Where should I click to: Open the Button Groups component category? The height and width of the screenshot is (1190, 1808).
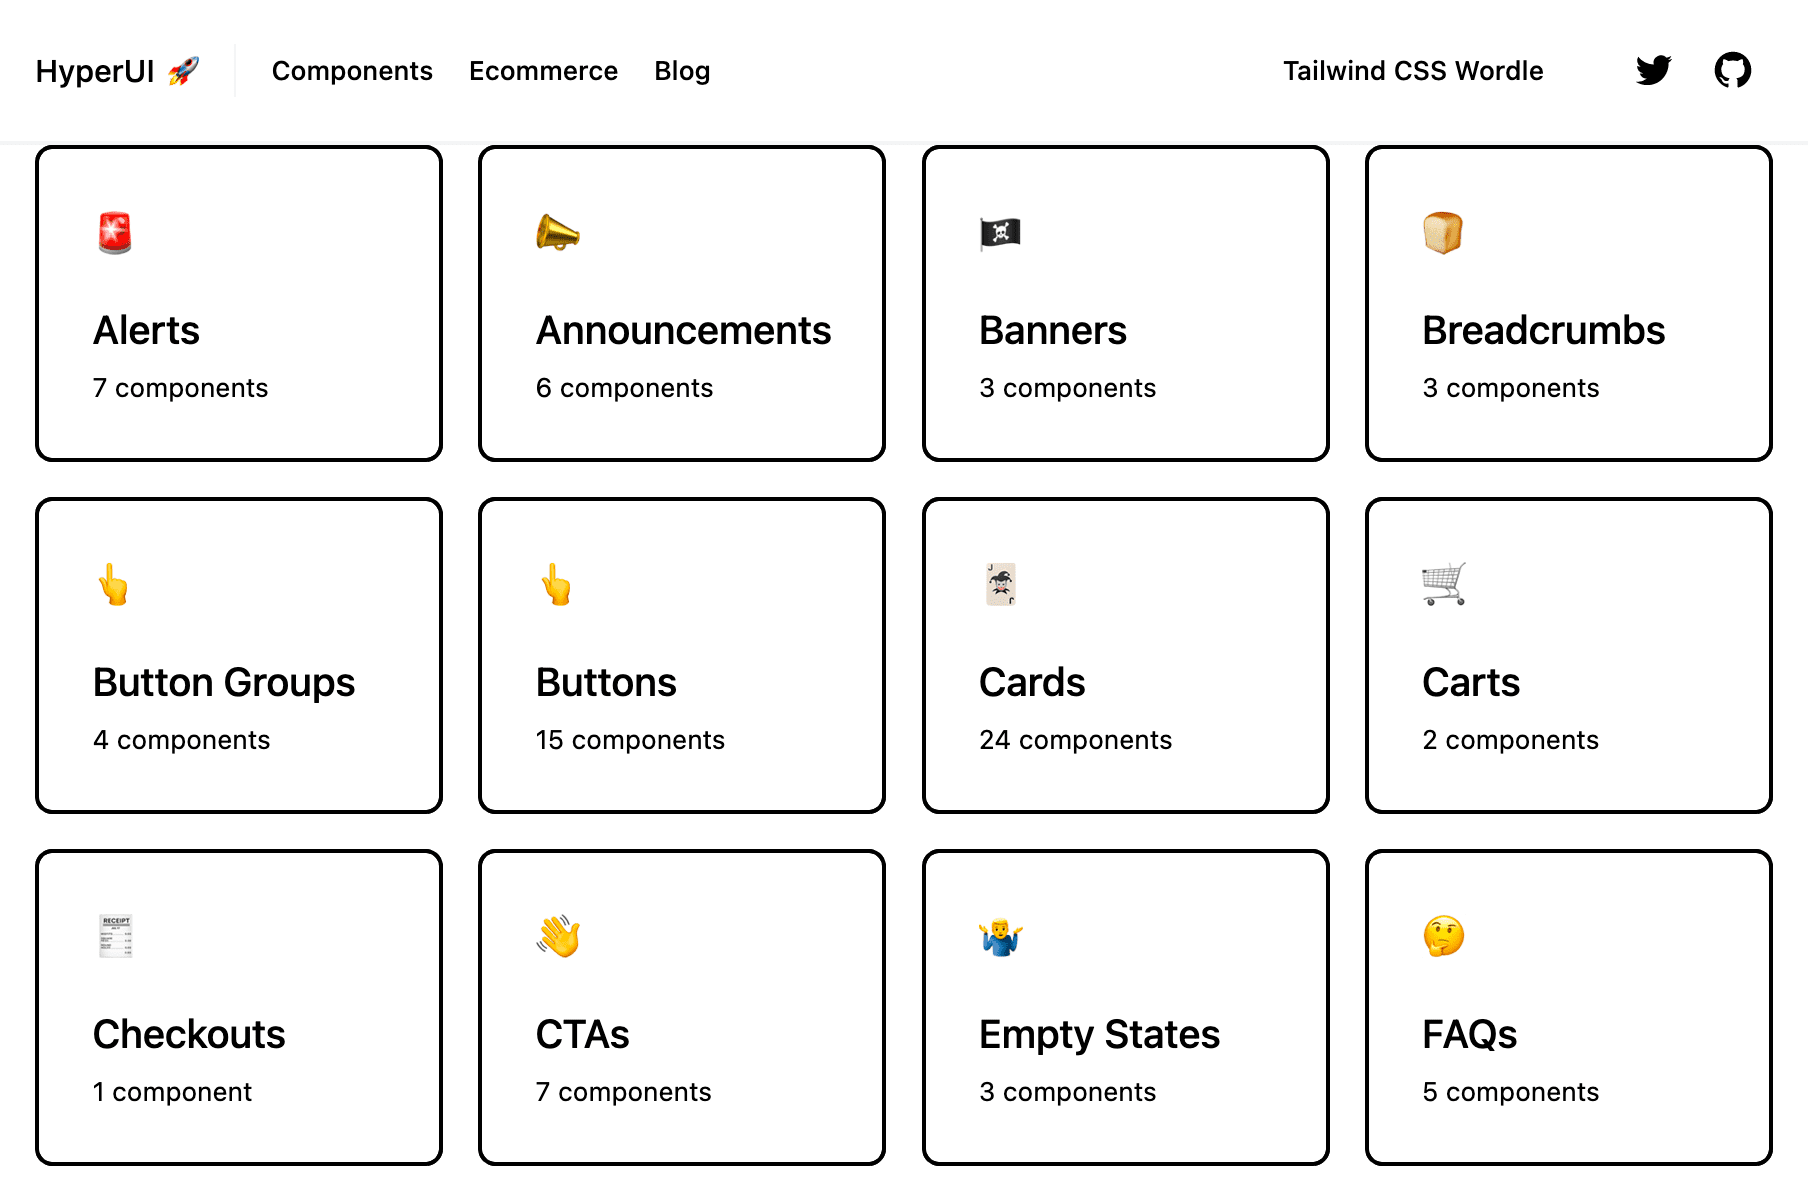click(238, 655)
